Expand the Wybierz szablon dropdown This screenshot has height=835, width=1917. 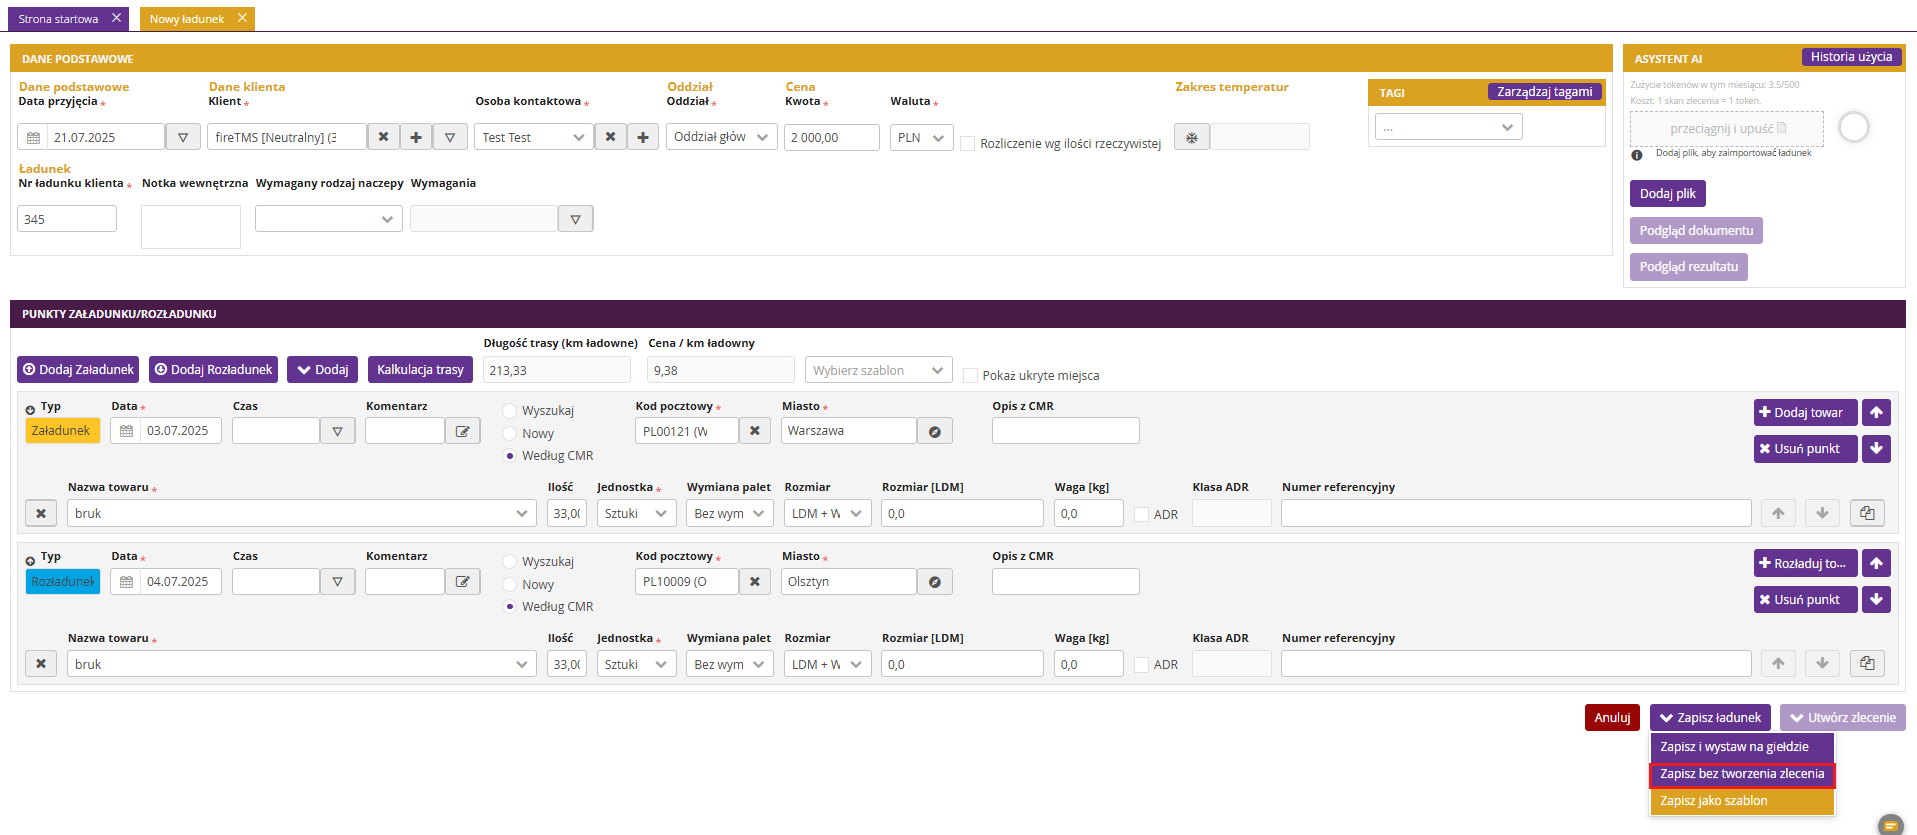(x=878, y=370)
